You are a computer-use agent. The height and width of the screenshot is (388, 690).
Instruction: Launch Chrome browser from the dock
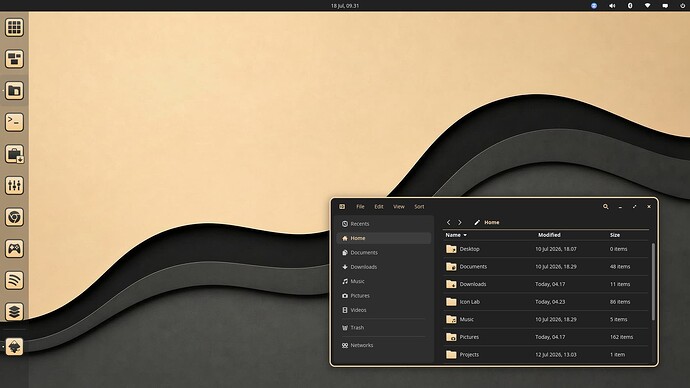click(x=14, y=217)
